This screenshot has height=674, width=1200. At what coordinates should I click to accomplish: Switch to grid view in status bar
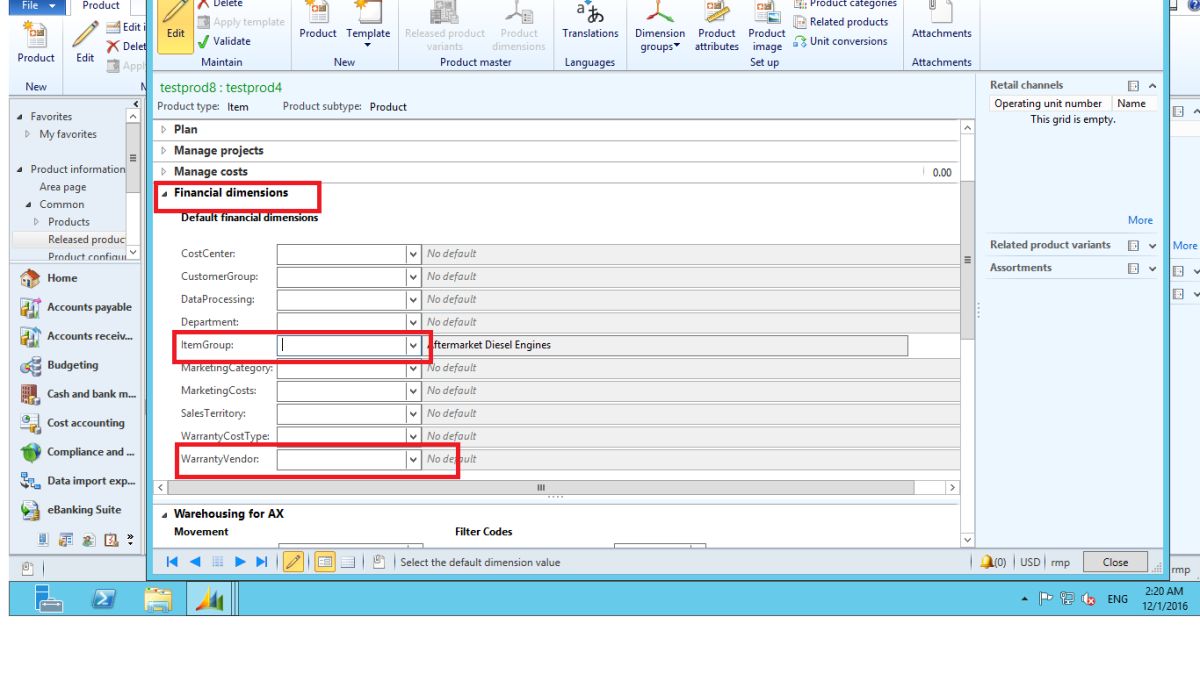pos(348,562)
